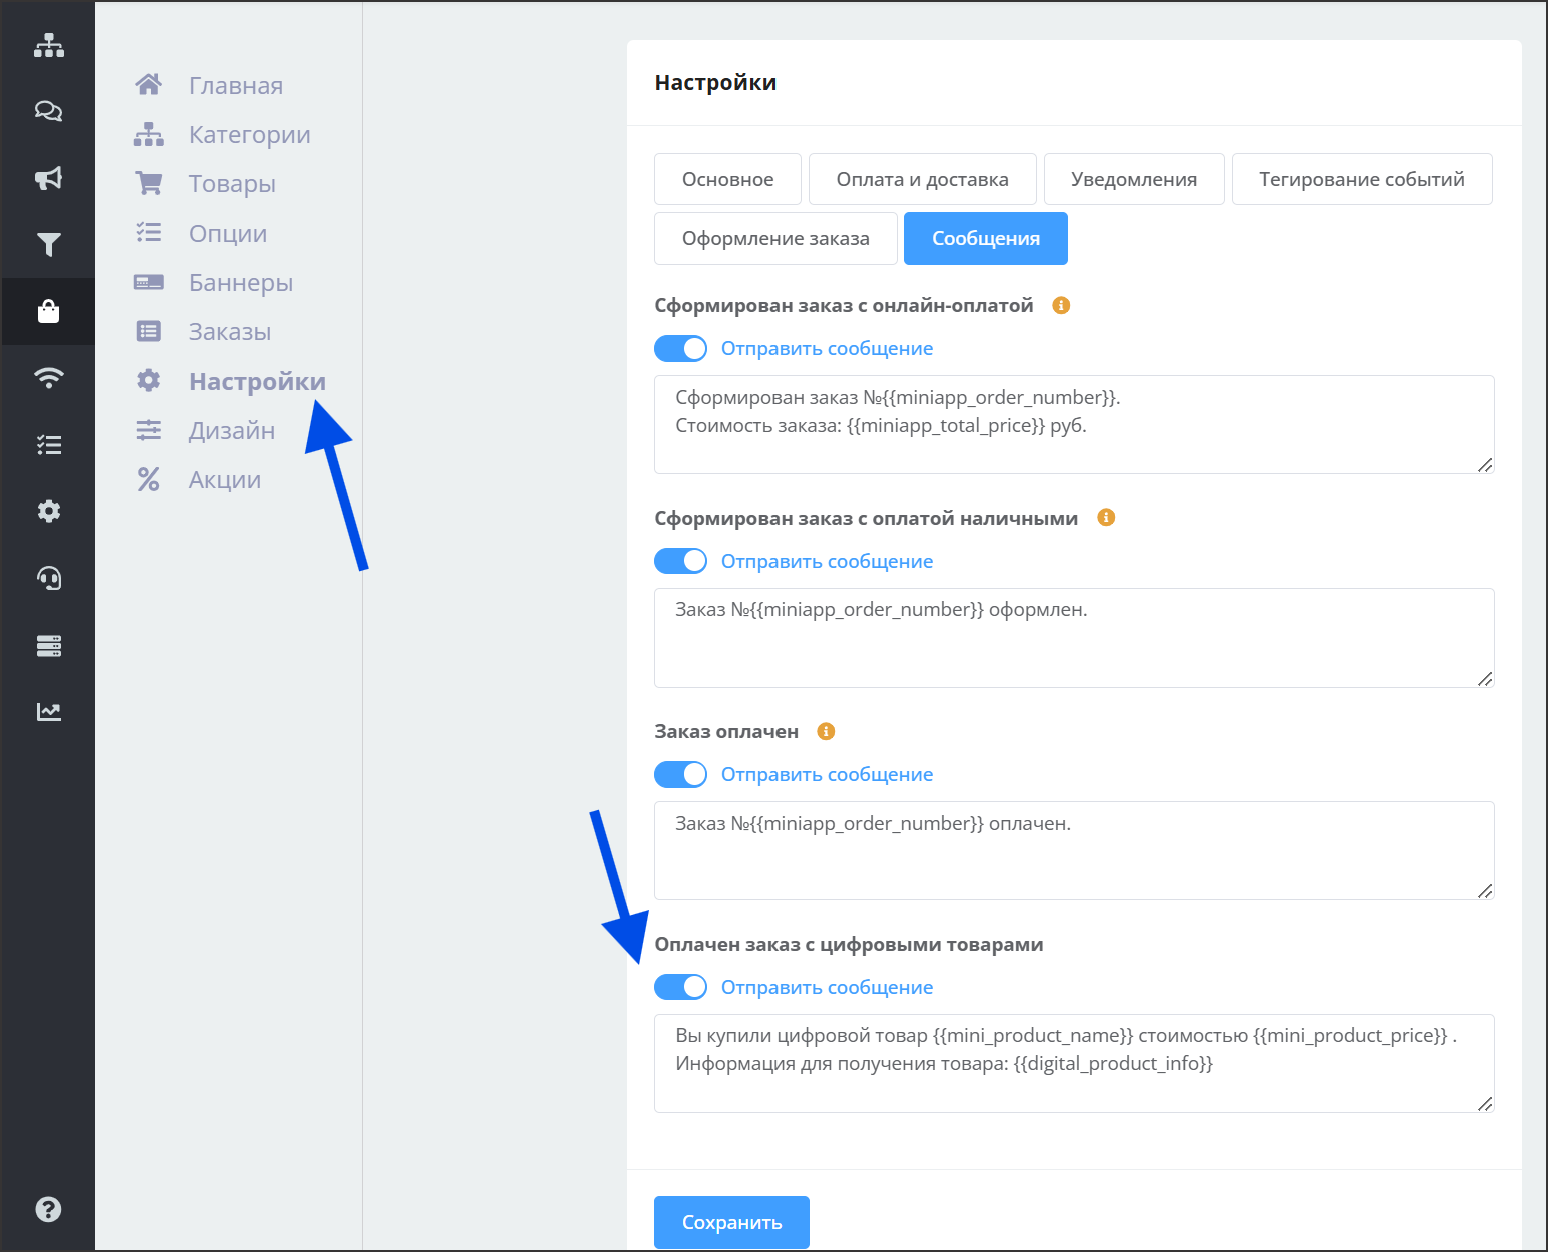
Task: Open the Тегирование событий tab
Action: 1361,179
